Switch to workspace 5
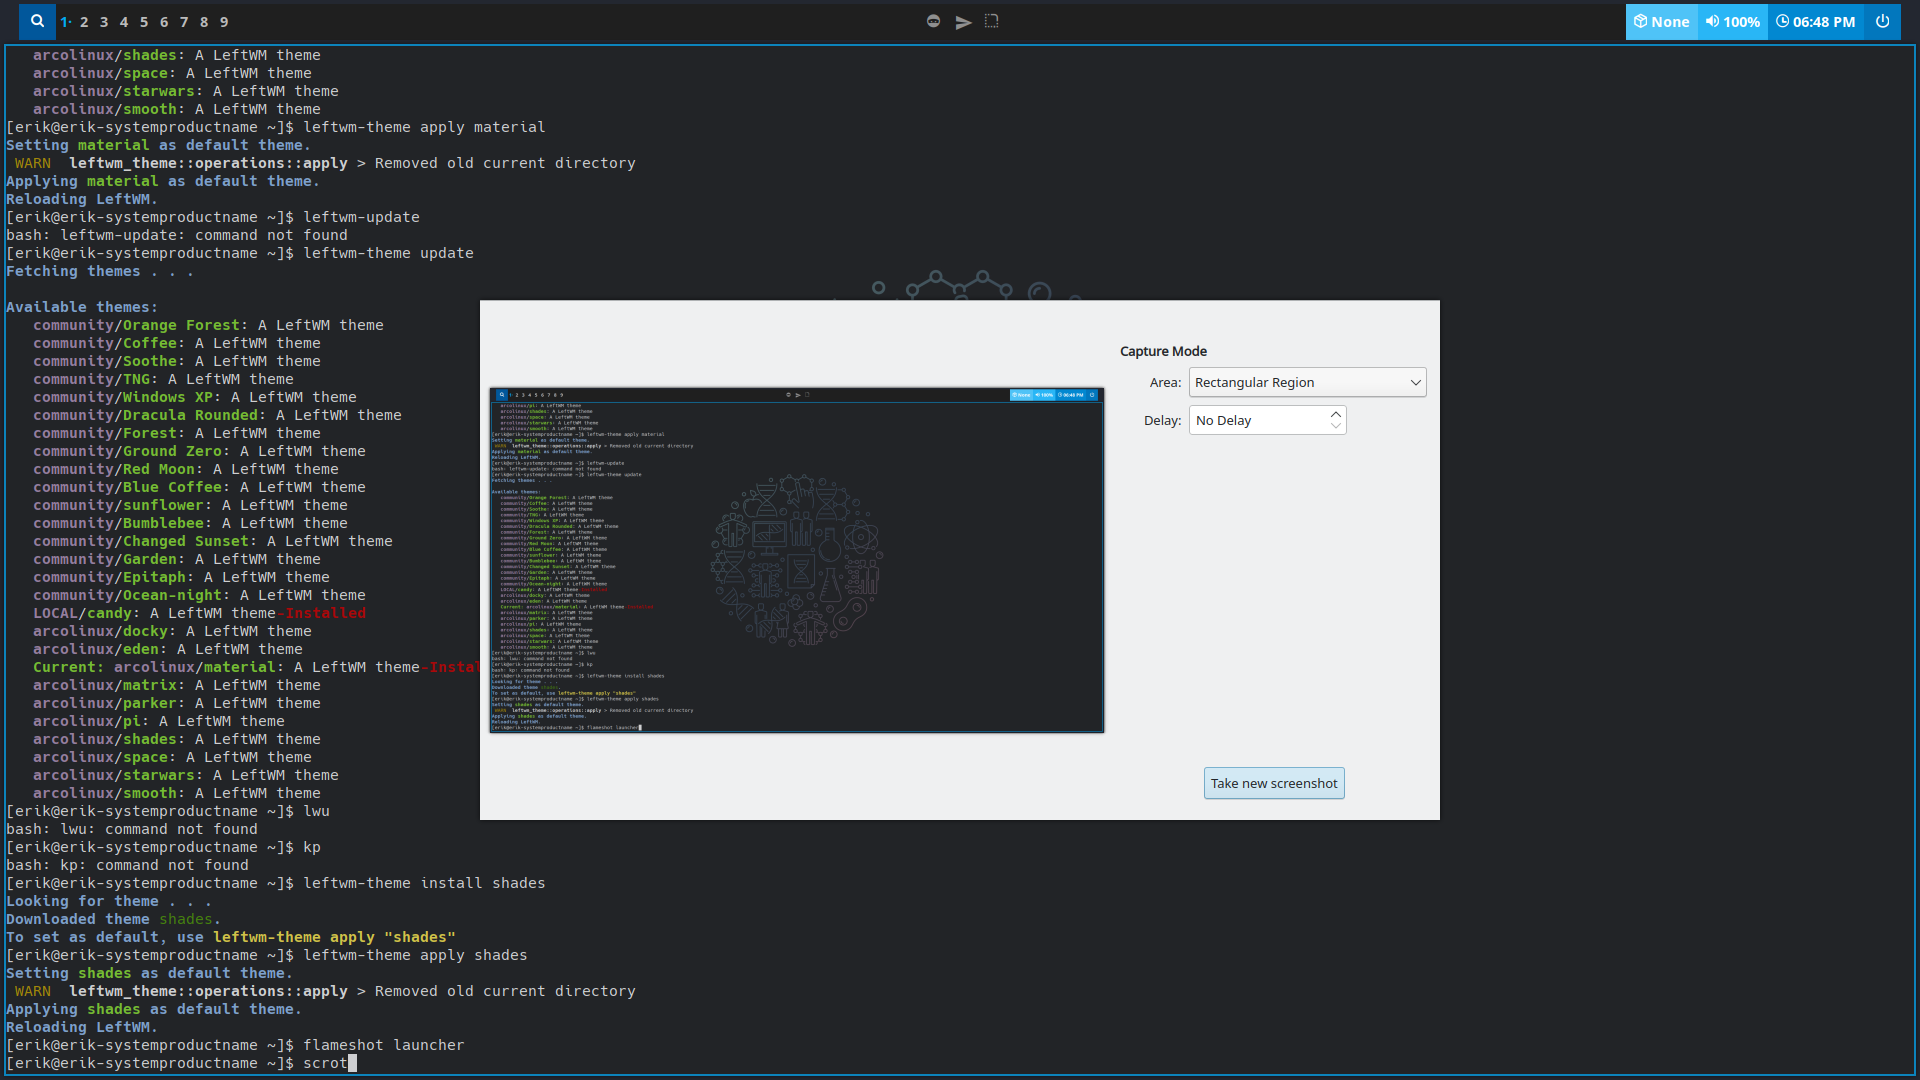The width and height of the screenshot is (1920, 1080). [144, 22]
